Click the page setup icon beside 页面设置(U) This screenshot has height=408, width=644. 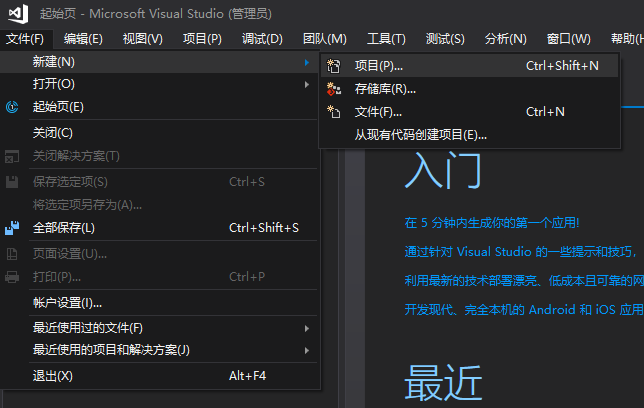[12, 254]
